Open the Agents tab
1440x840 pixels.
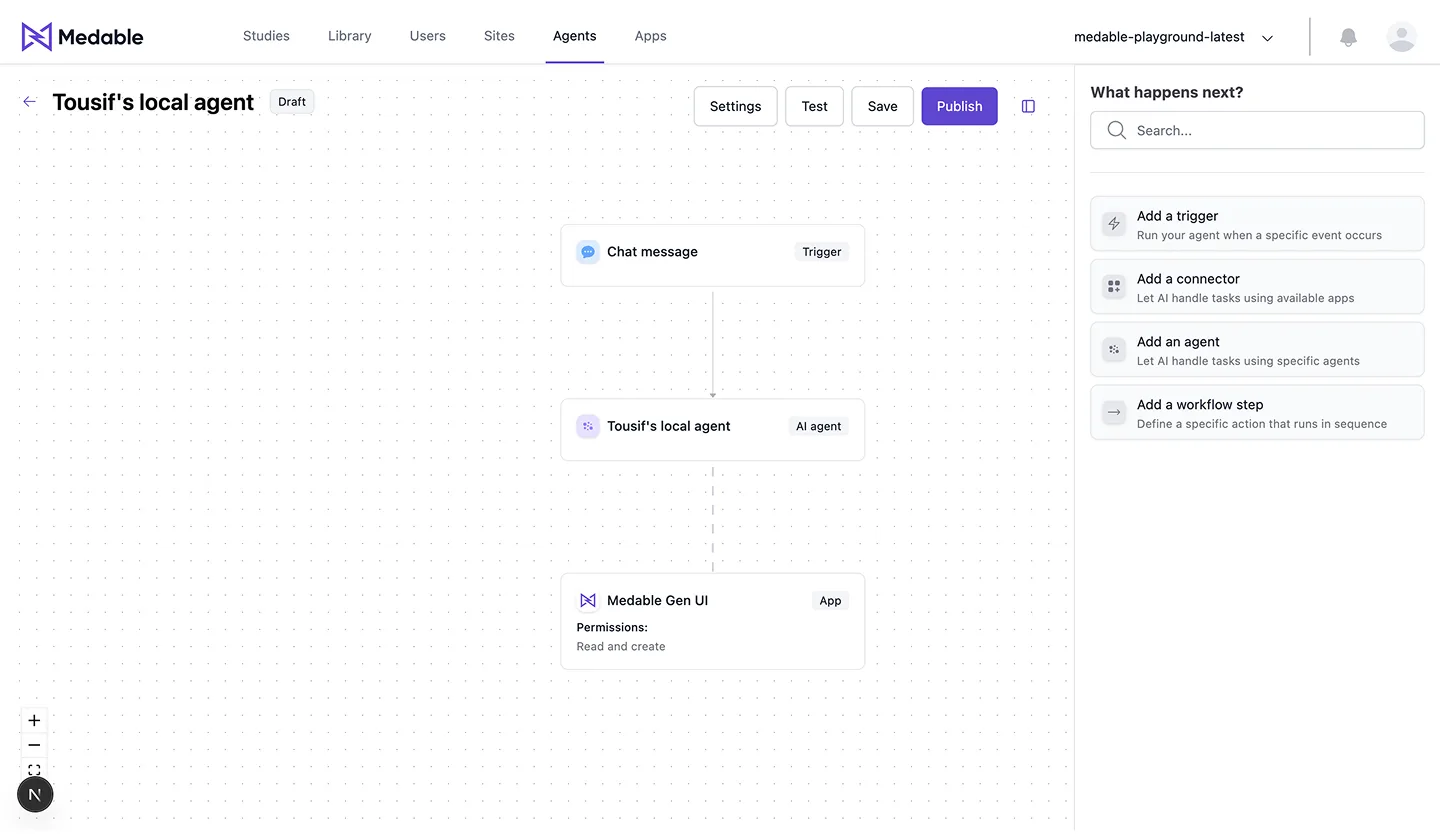pyautogui.click(x=575, y=36)
